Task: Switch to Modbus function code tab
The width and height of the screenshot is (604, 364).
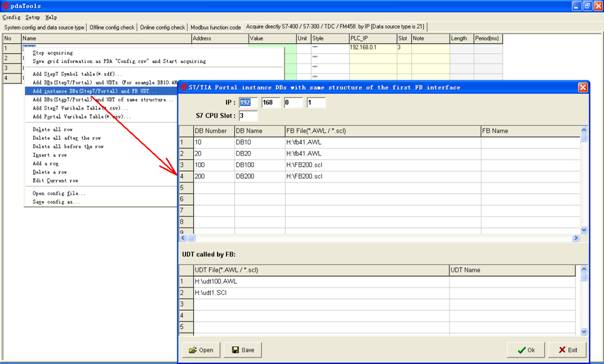Action: (215, 27)
